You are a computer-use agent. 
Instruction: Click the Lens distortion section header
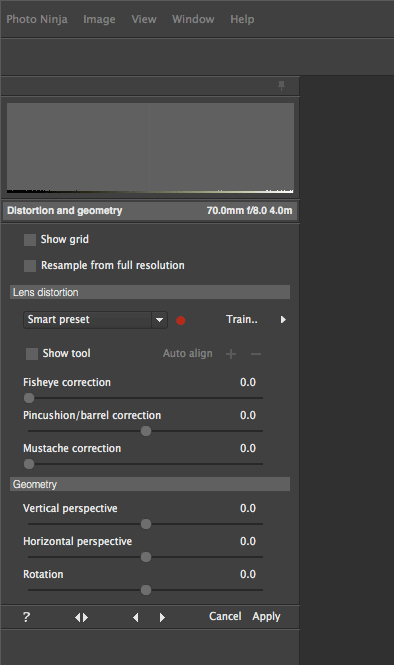coord(150,292)
